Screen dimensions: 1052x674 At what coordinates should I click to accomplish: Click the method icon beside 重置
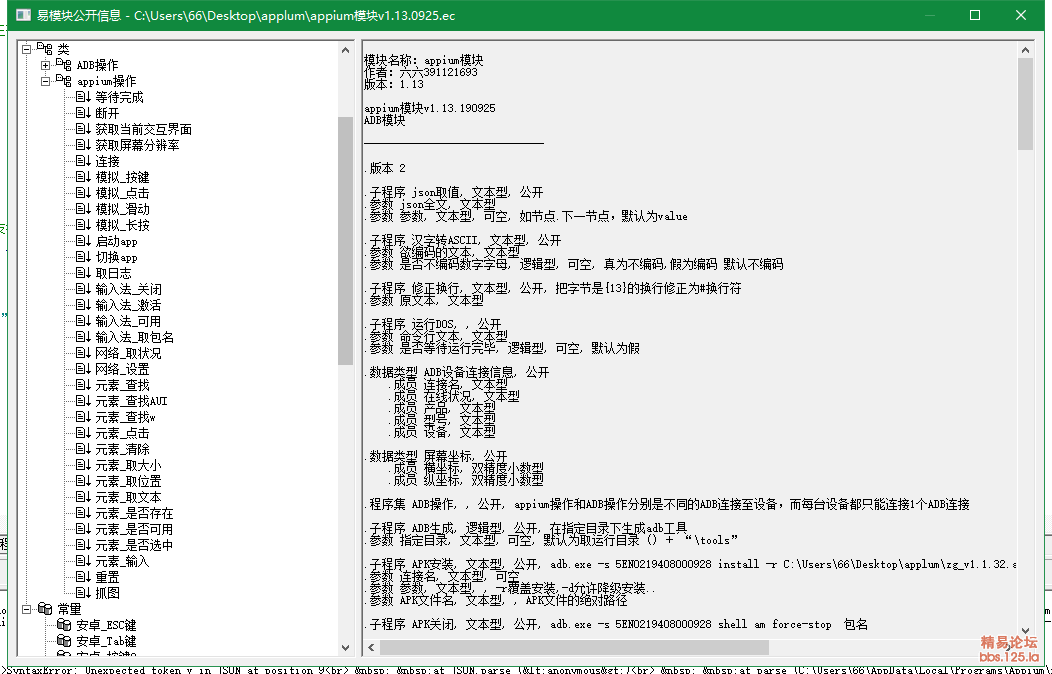tap(83, 577)
